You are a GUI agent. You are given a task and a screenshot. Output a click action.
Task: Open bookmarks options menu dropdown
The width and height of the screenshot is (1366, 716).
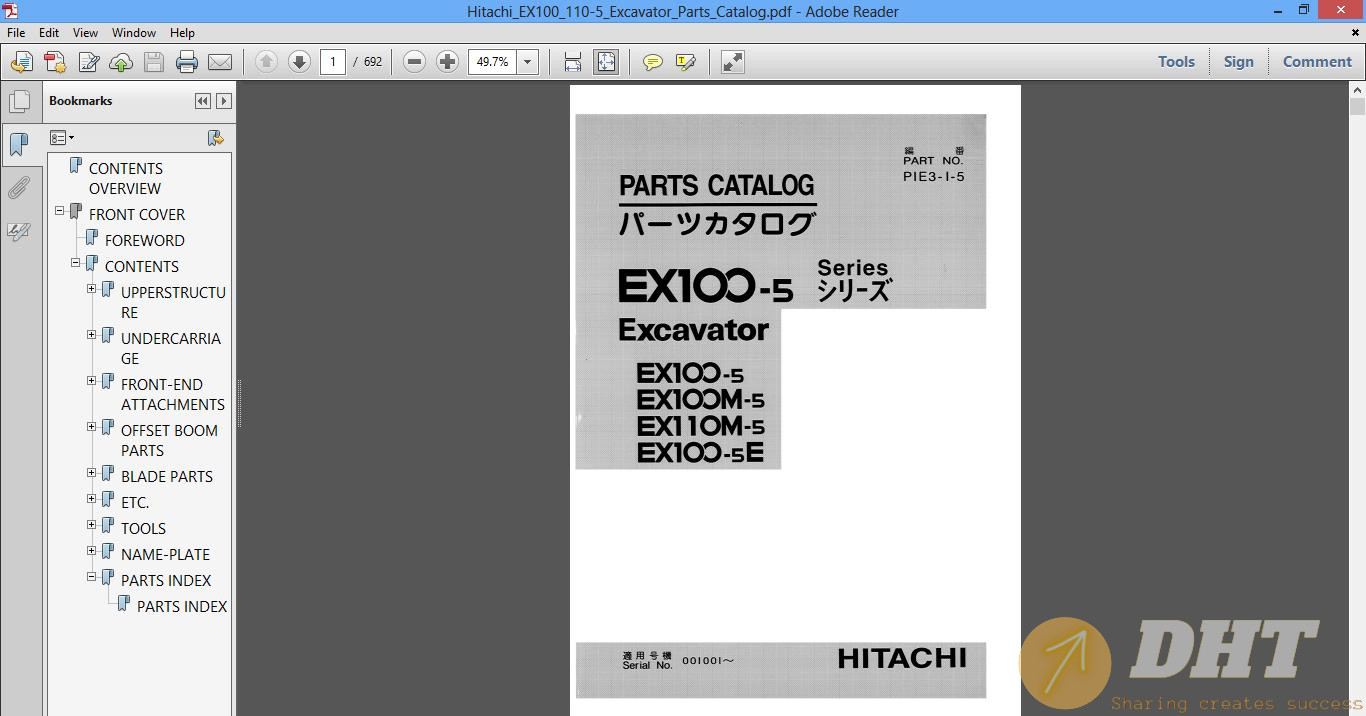pos(62,138)
